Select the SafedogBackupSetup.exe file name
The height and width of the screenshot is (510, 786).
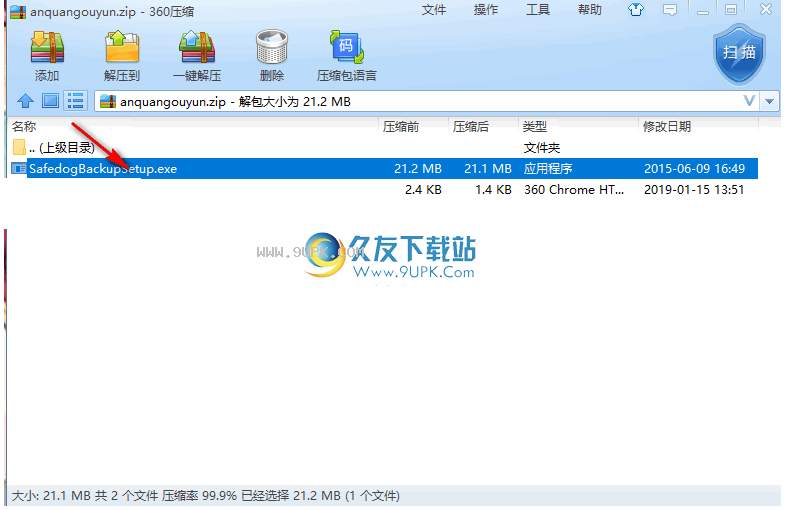click(x=103, y=168)
